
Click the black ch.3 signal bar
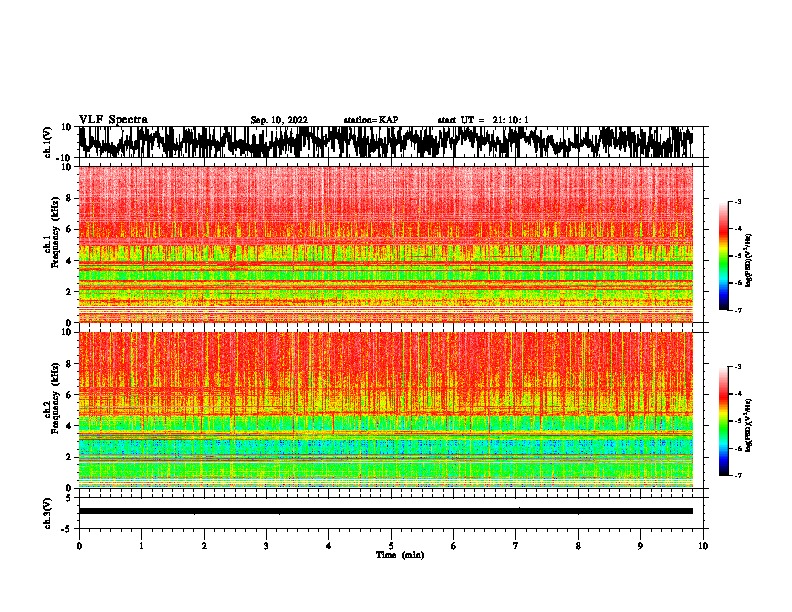click(x=386, y=511)
